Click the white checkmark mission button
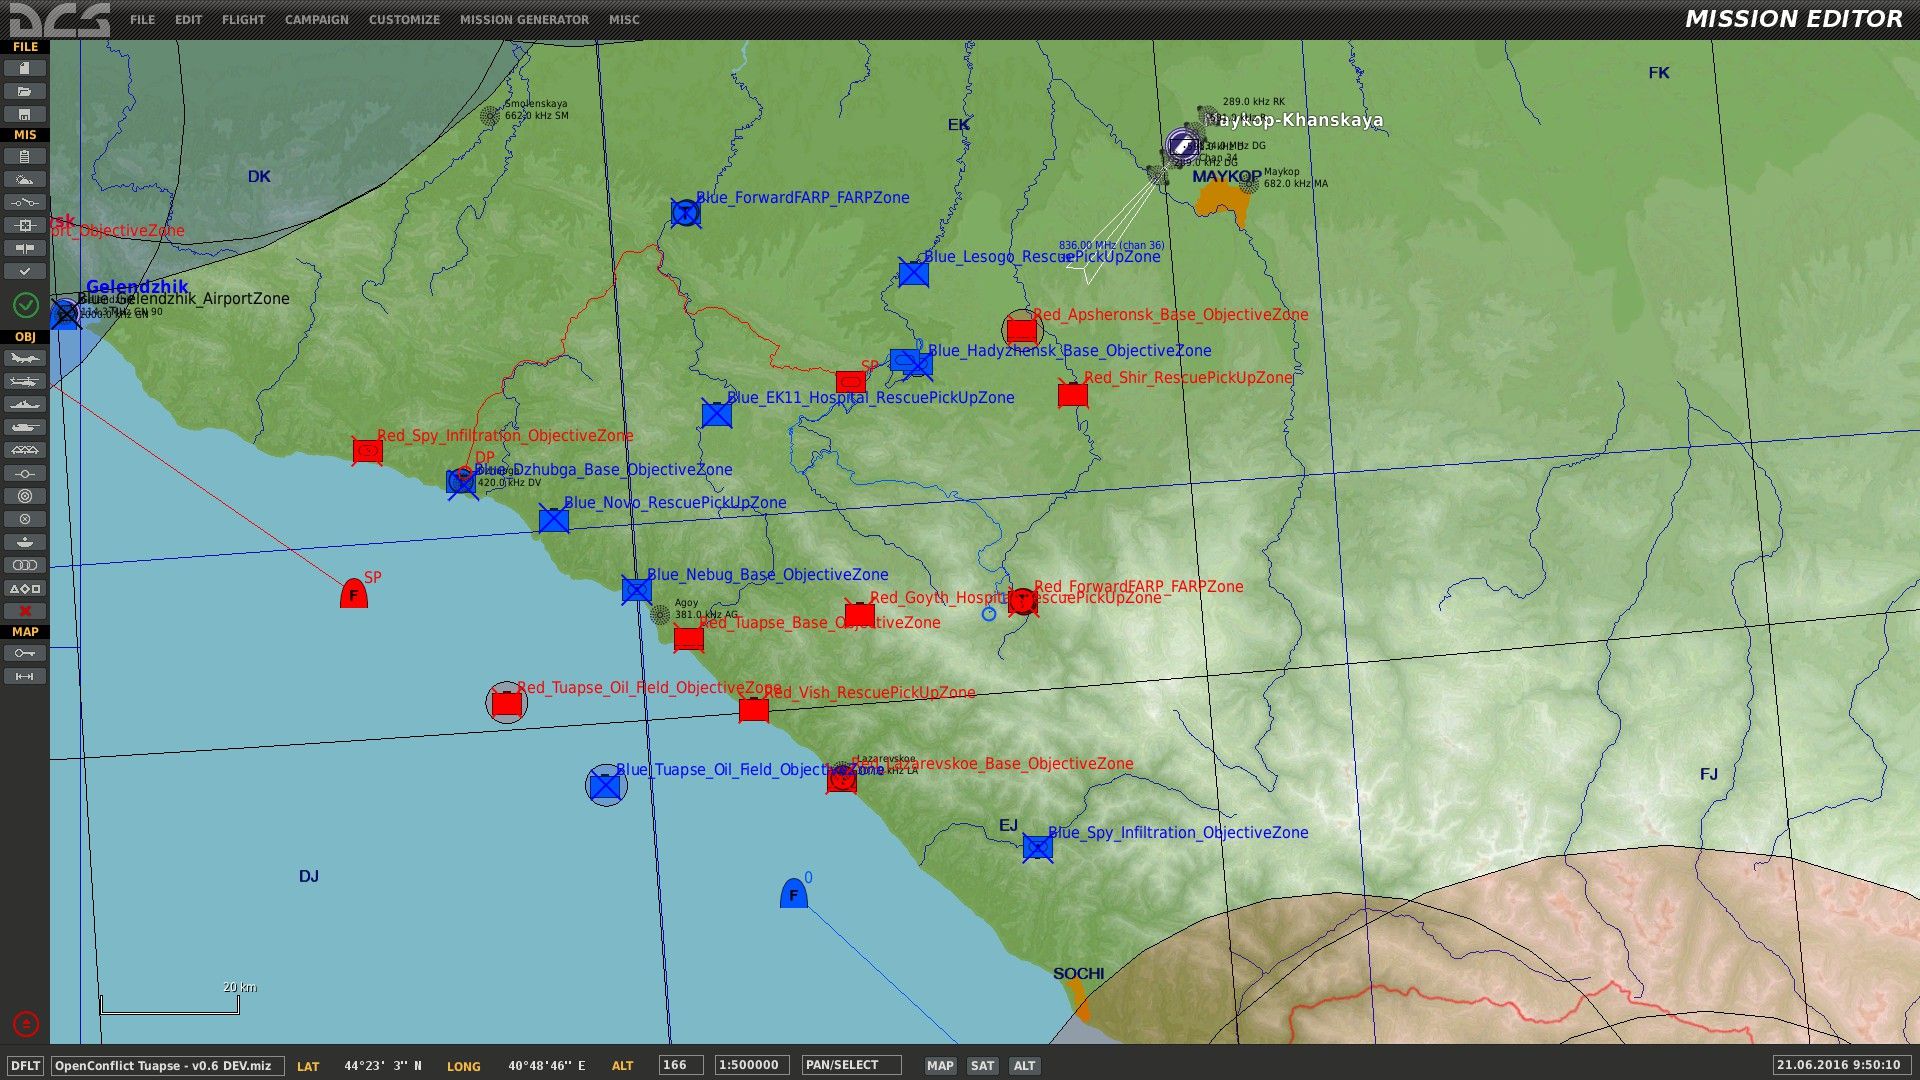Screen dimensions: 1920x1080 click(x=25, y=271)
